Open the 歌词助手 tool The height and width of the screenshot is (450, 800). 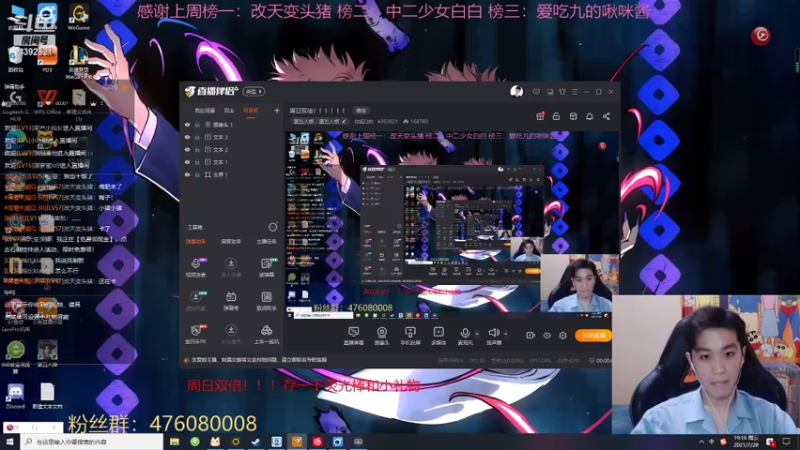tap(266, 301)
